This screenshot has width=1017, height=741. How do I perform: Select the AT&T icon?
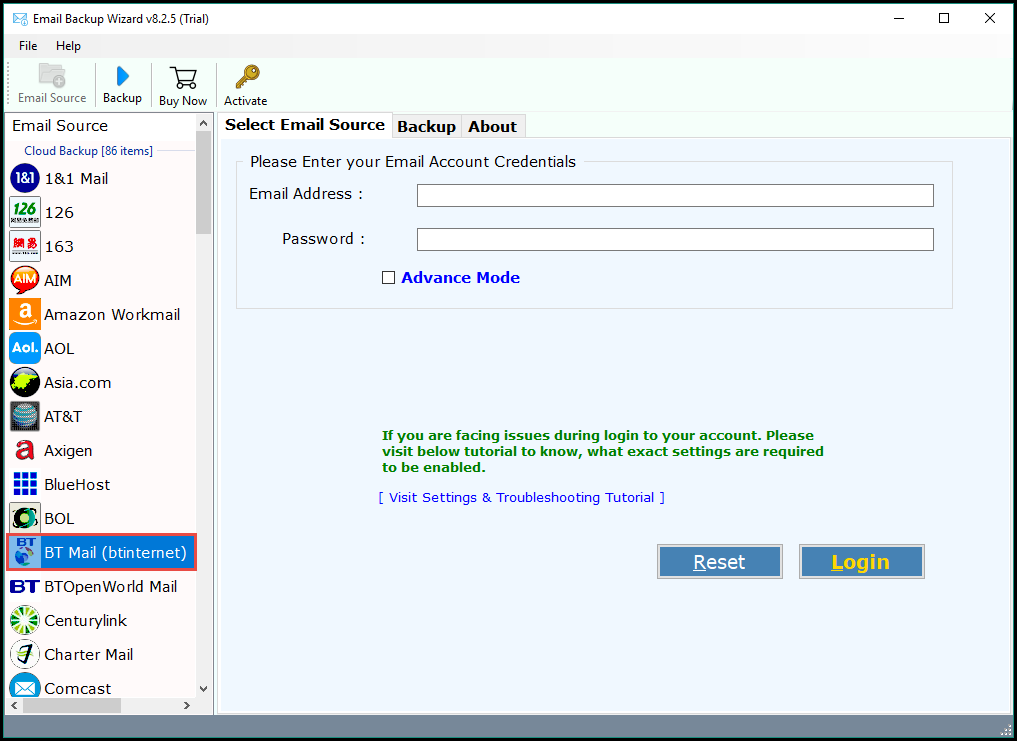[25, 417]
